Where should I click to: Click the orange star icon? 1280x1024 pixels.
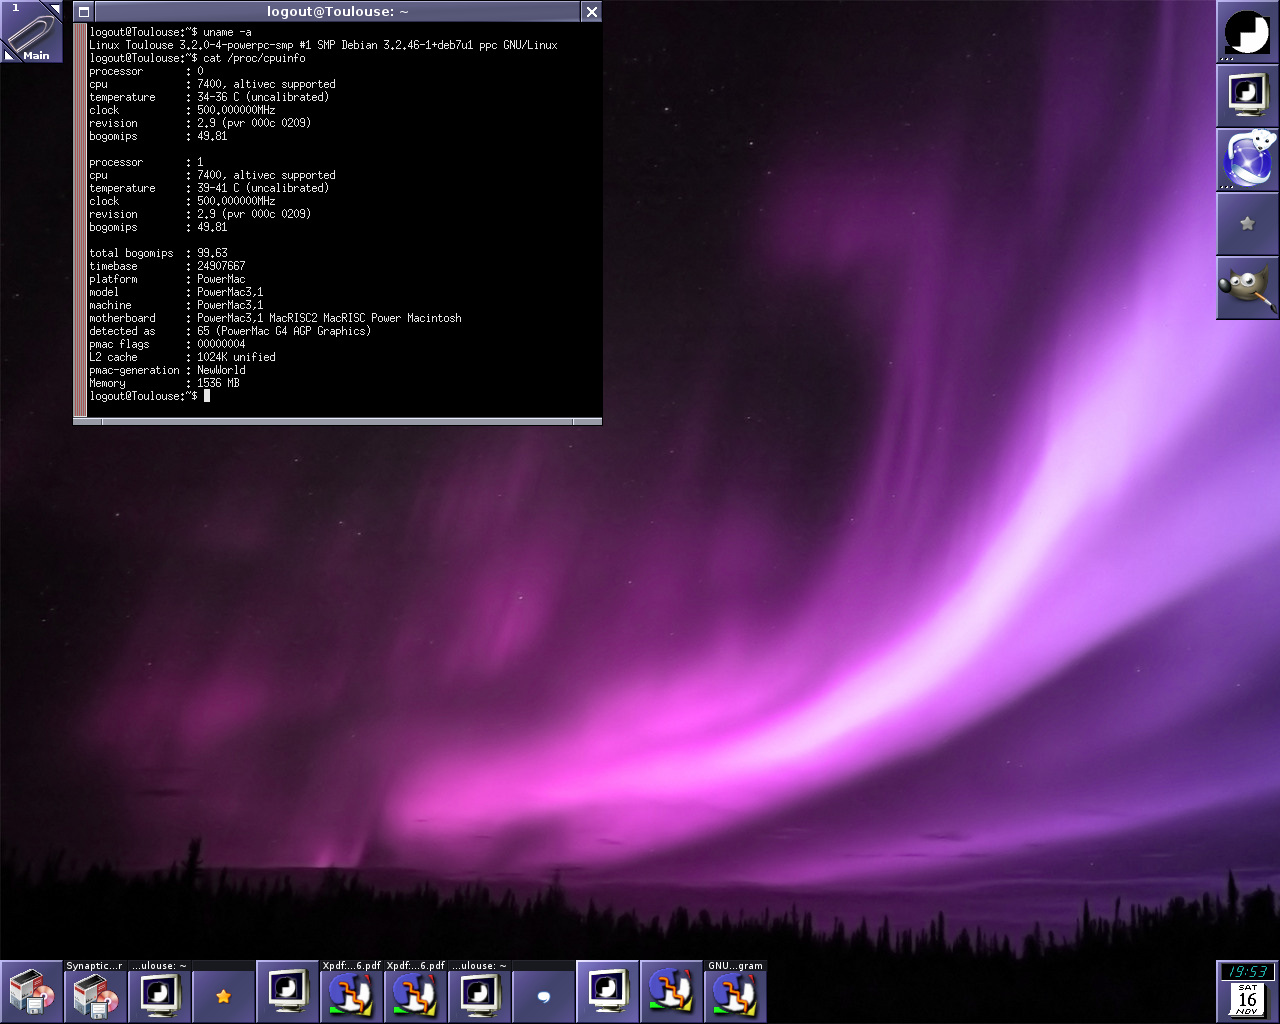[x=224, y=996]
